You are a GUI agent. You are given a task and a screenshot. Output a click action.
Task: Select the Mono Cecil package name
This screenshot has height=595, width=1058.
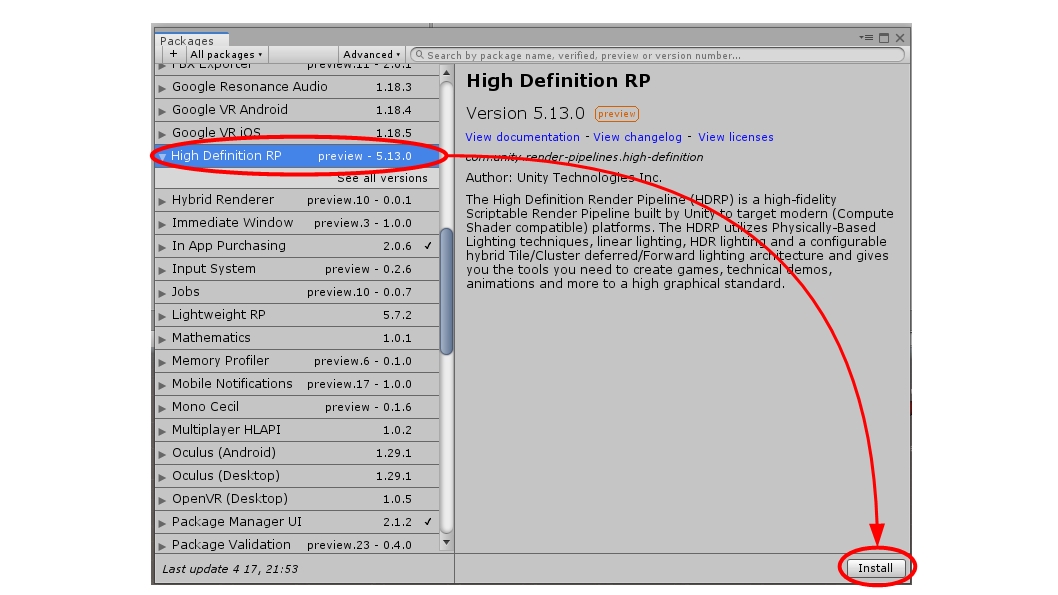205,406
